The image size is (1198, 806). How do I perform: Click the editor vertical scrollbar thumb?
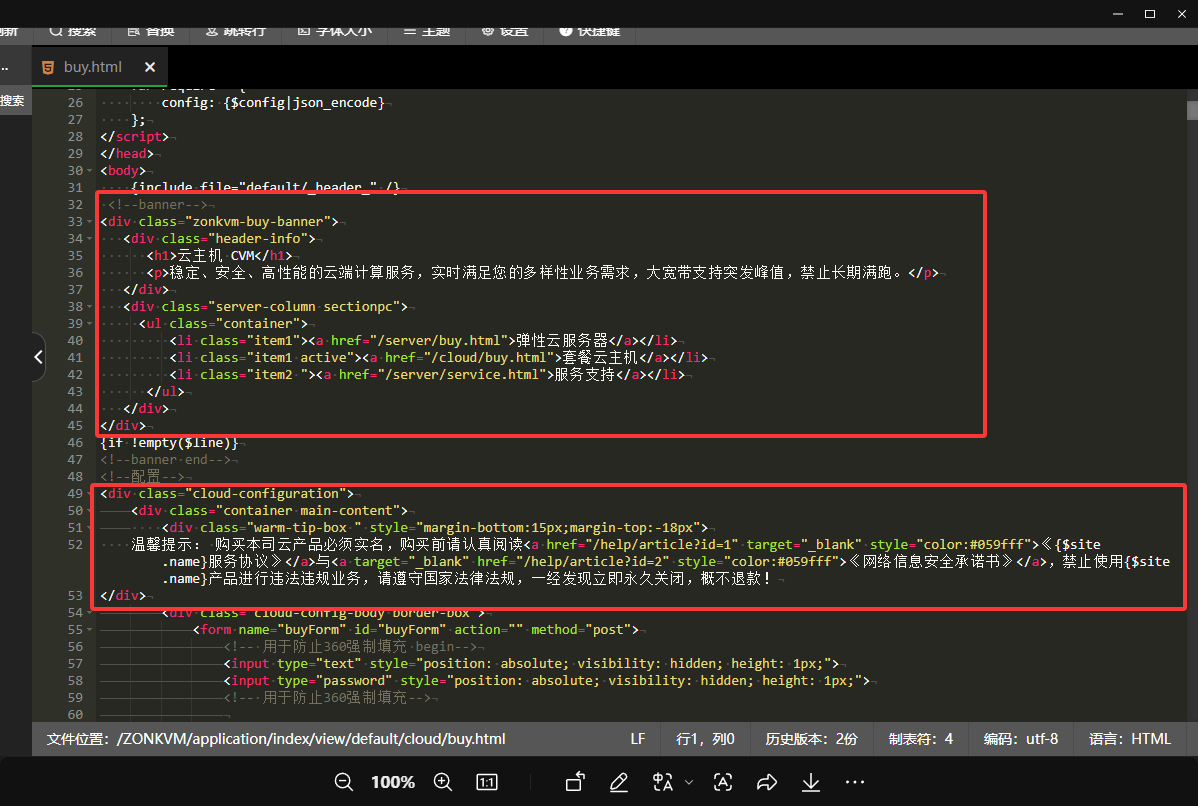[x=1191, y=110]
